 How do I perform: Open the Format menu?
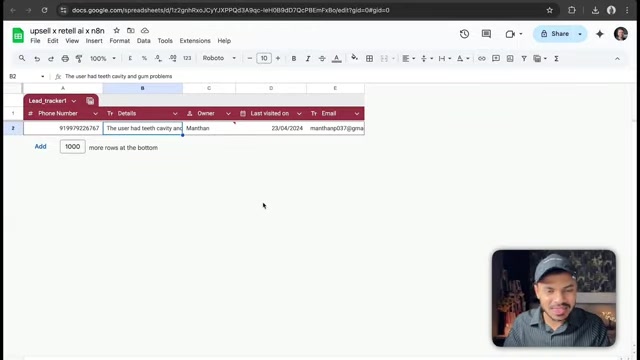tap(120, 41)
